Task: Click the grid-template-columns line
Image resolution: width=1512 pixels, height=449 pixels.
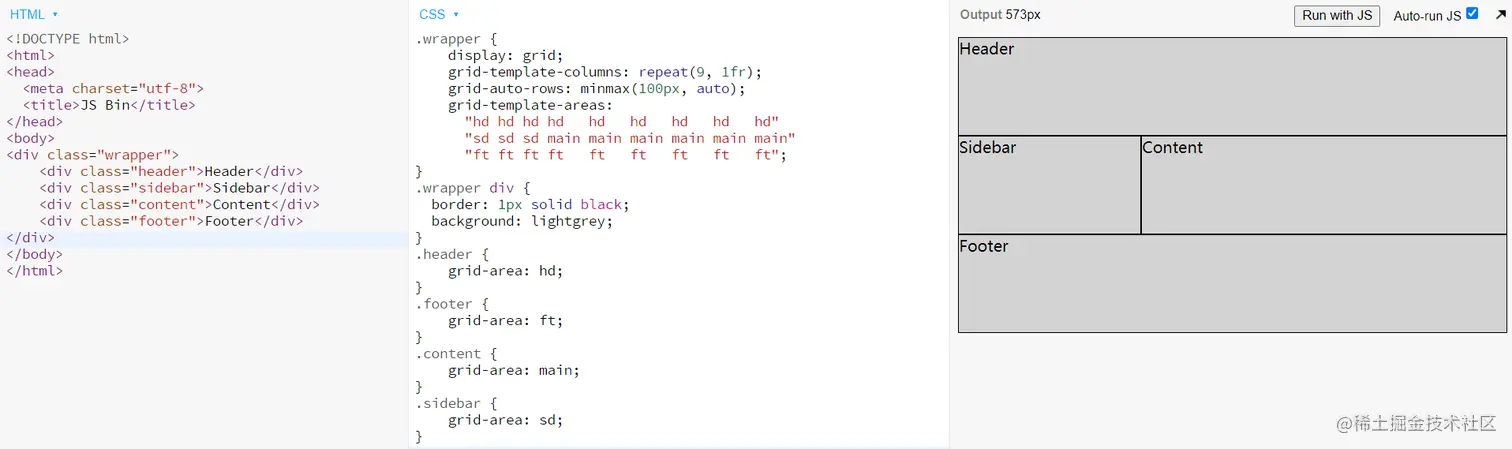Action: pyautogui.click(x=605, y=72)
